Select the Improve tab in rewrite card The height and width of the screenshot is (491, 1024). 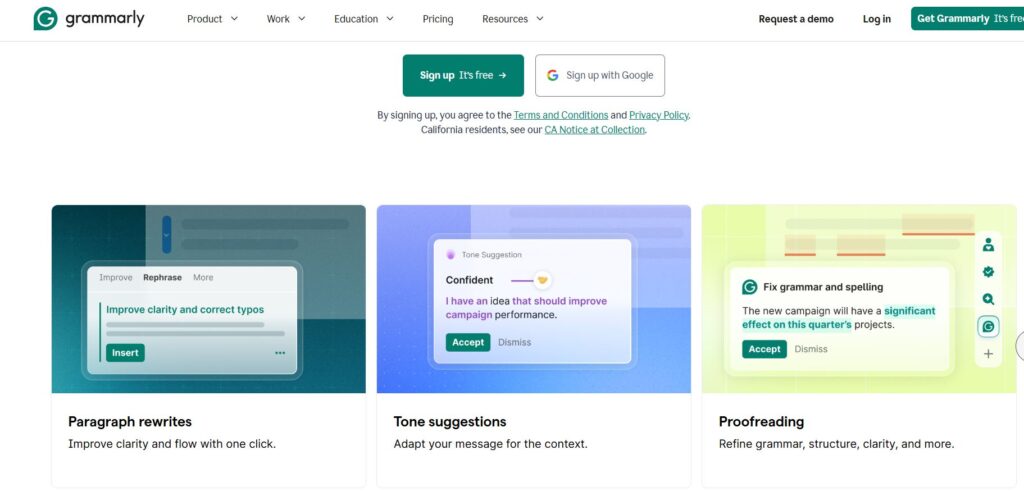pyautogui.click(x=116, y=277)
